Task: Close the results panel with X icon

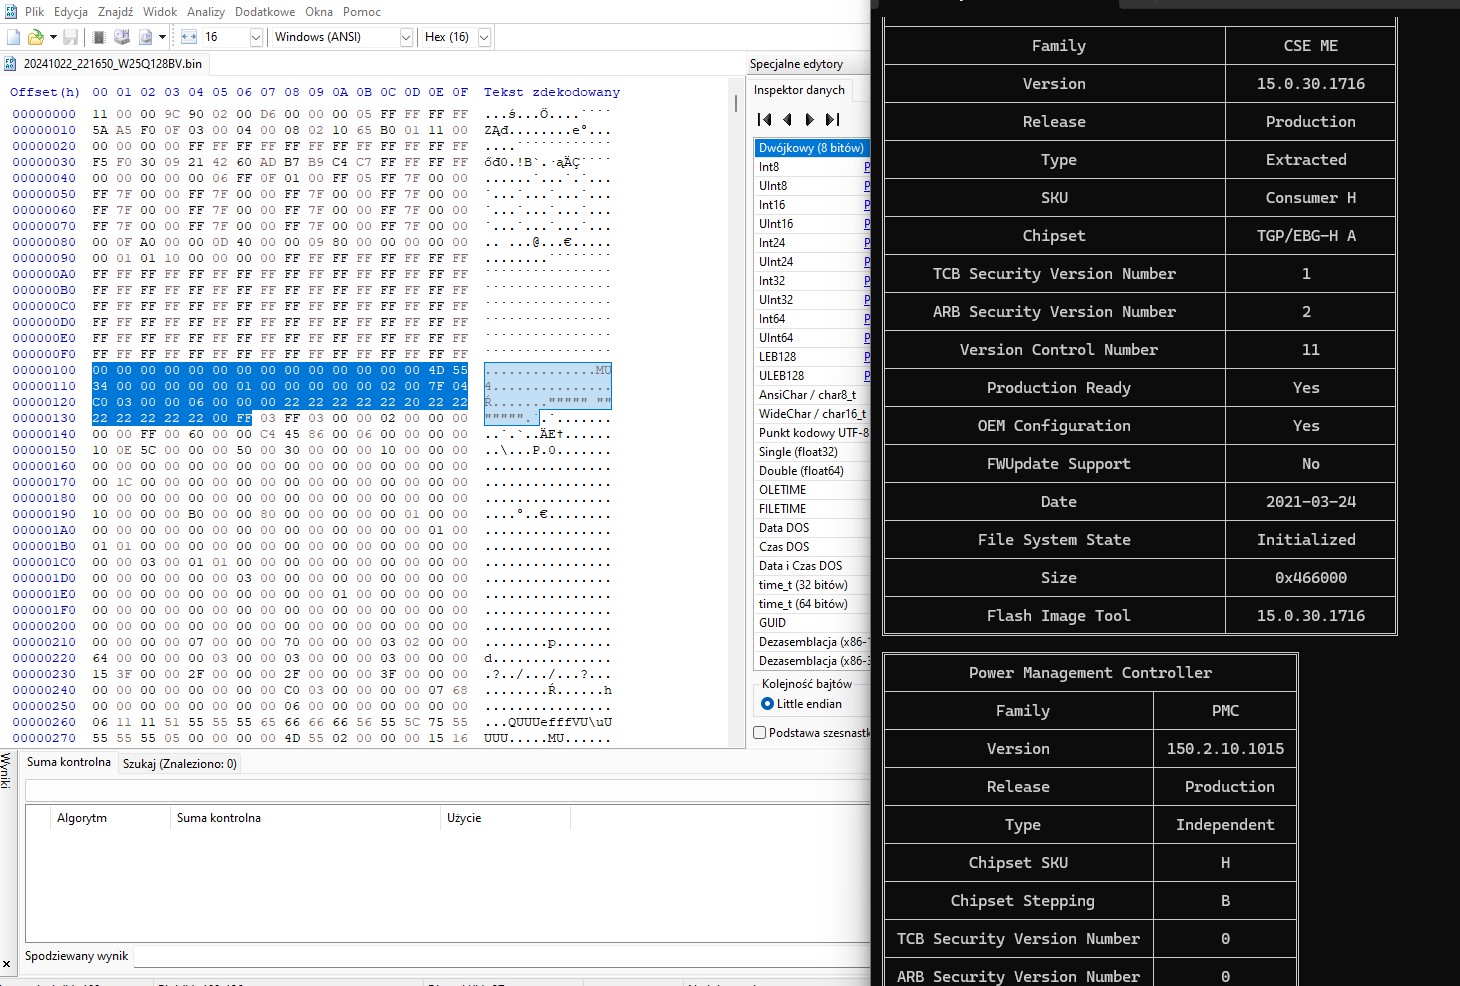Action: 7,964
